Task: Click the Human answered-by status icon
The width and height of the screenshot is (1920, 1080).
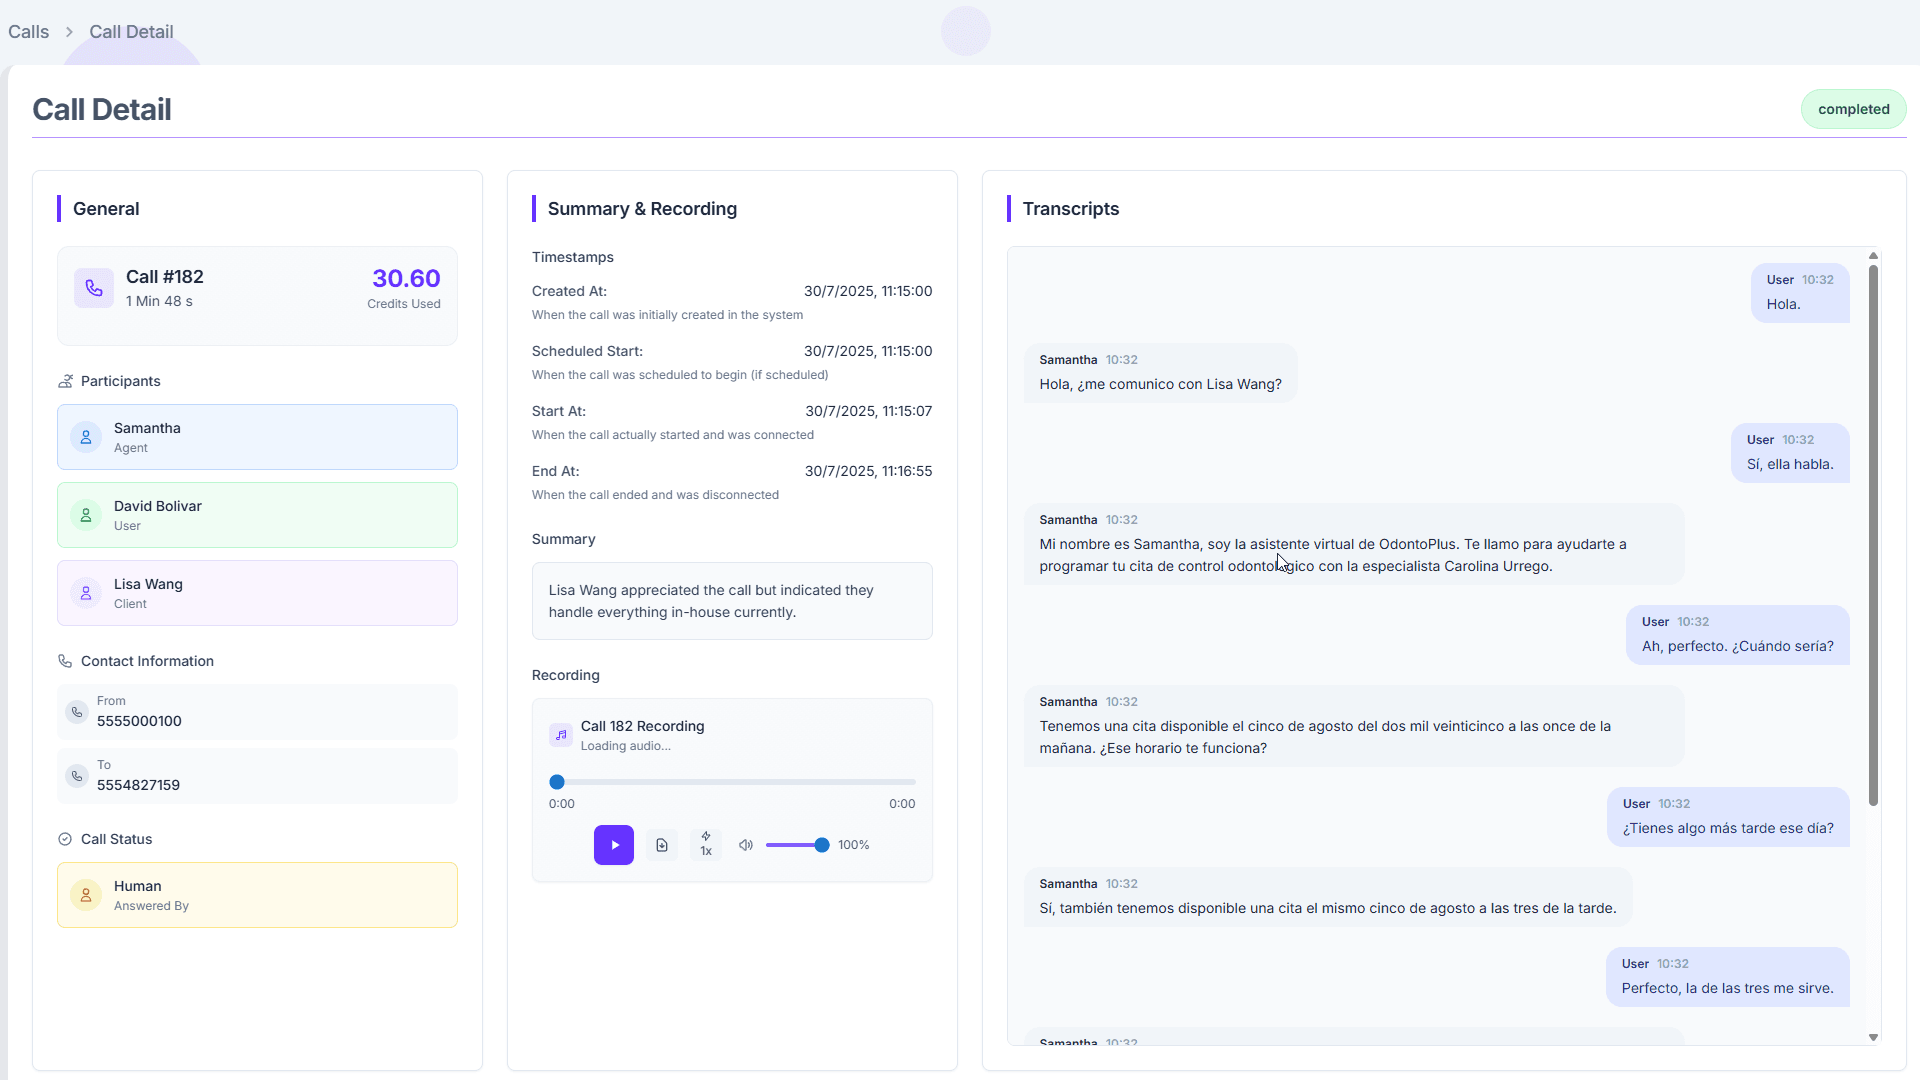Action: (x=86, y=895)
